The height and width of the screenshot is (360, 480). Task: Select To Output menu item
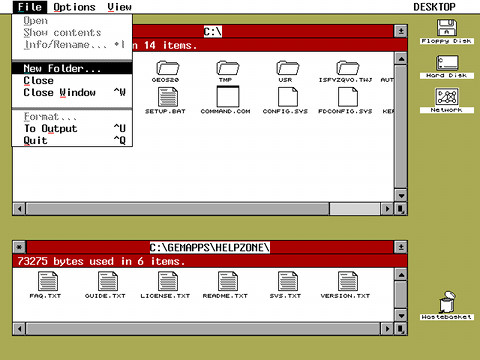pyautogui.click(x=72, y=128)
